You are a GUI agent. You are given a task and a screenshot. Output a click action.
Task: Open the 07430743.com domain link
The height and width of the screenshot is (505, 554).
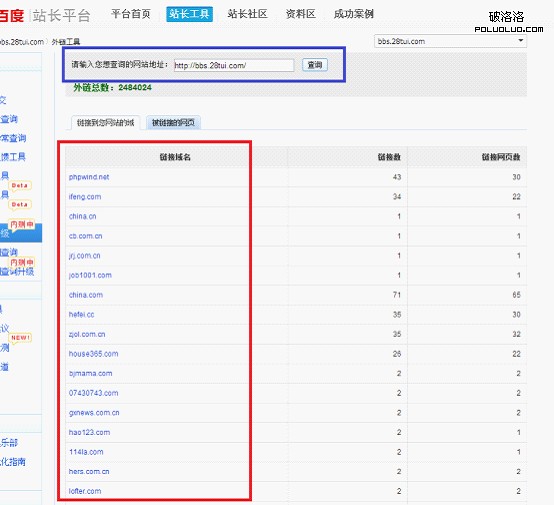(x=93, y=393)
